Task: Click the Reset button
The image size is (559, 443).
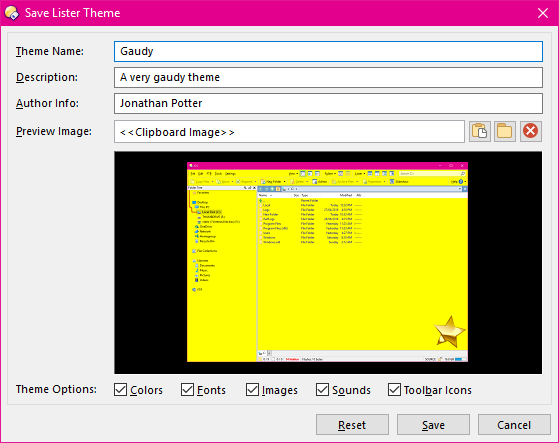Action: (x=352, y=424)
